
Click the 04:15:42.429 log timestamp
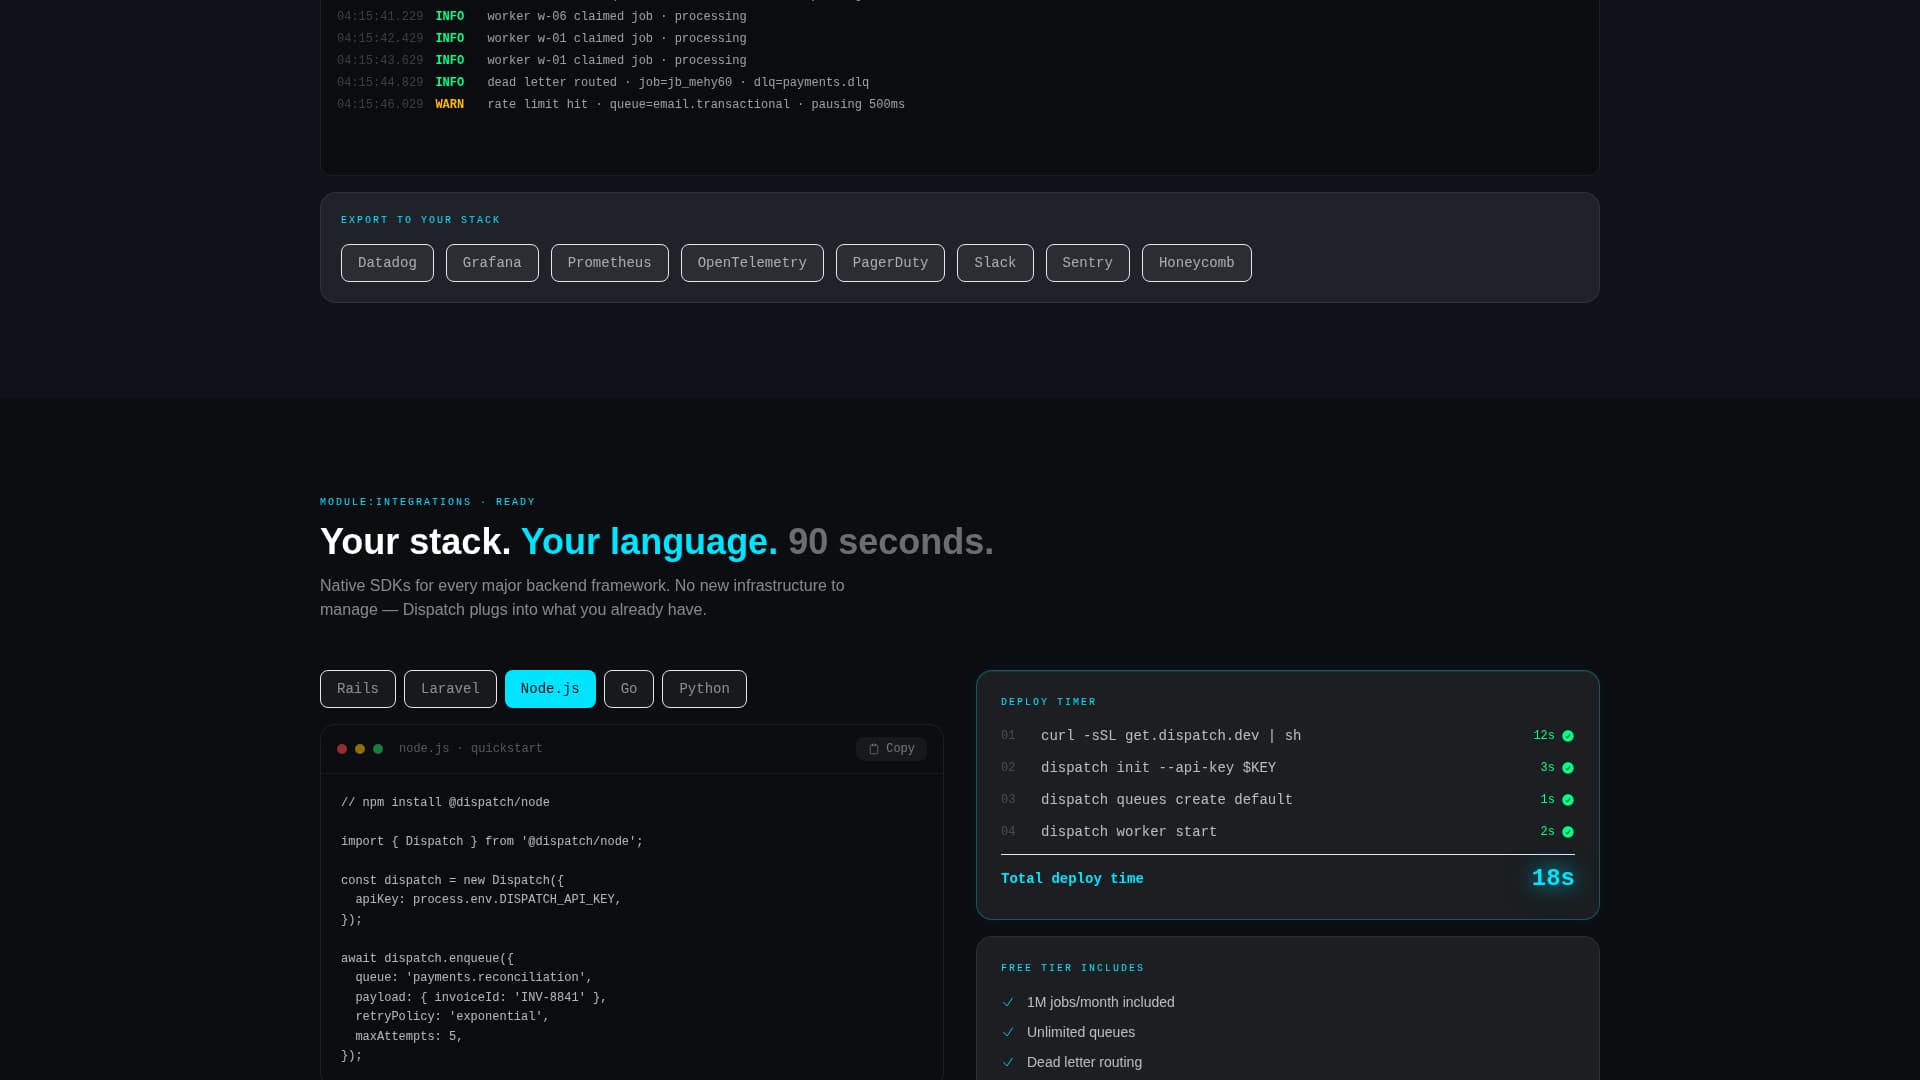click(x=380, y=39)
